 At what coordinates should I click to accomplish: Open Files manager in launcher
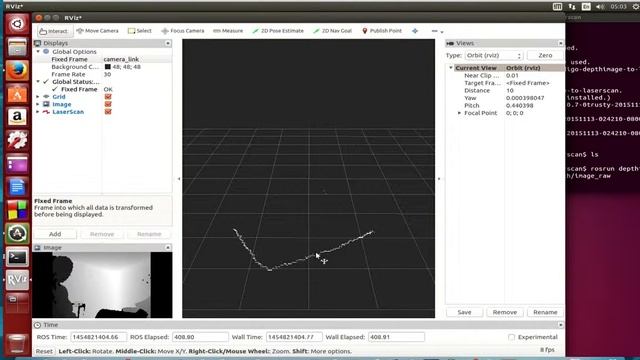click(17, 47)
